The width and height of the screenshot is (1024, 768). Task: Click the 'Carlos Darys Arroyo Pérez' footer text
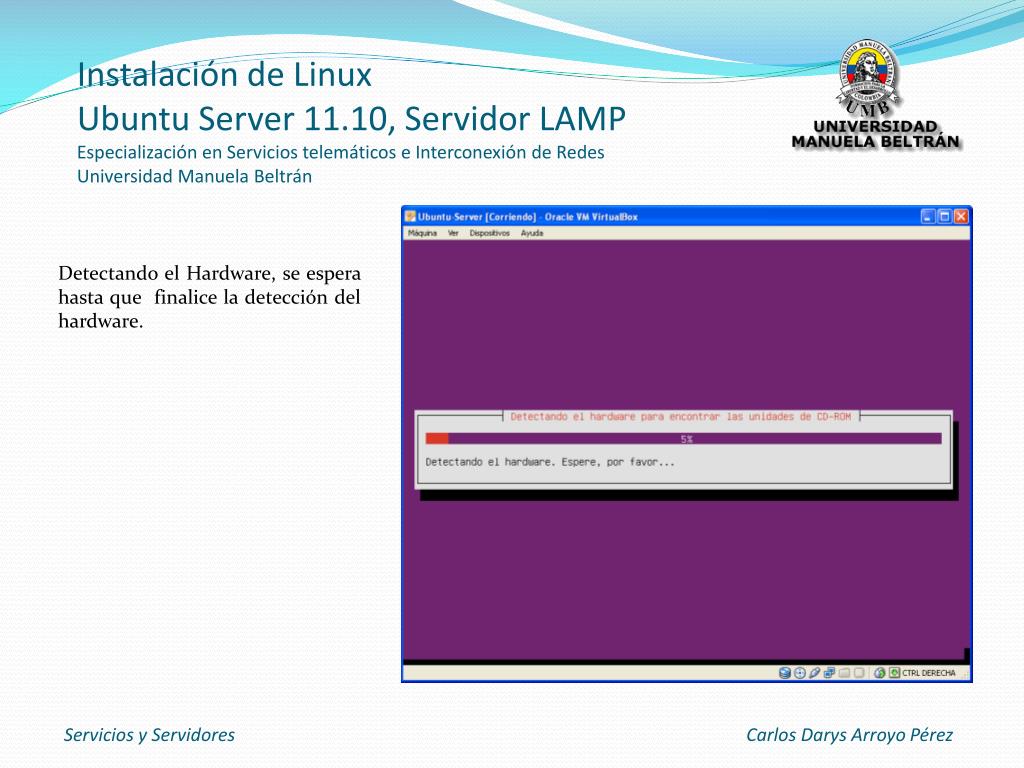tap(849, 735)
